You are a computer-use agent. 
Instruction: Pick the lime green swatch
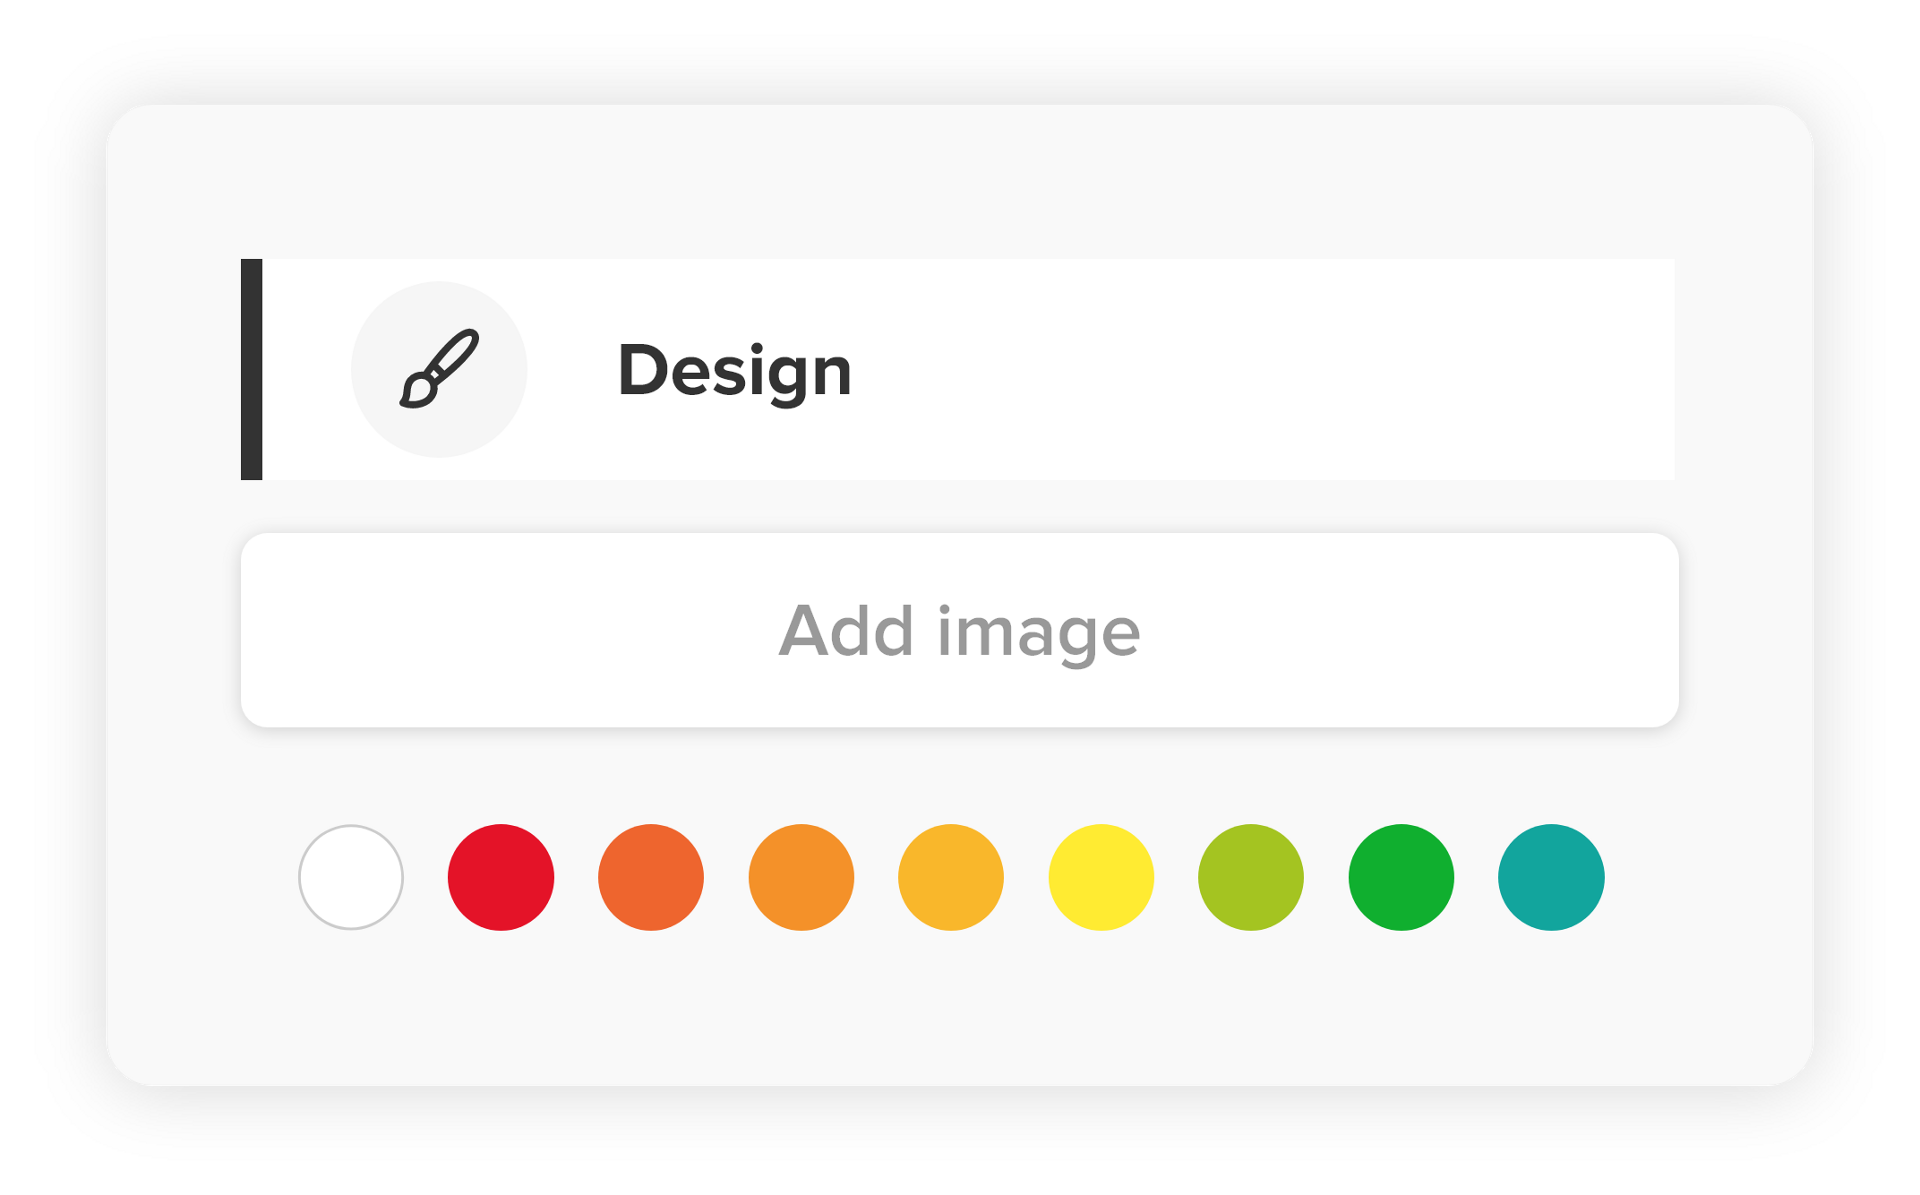click(1251, 877)
